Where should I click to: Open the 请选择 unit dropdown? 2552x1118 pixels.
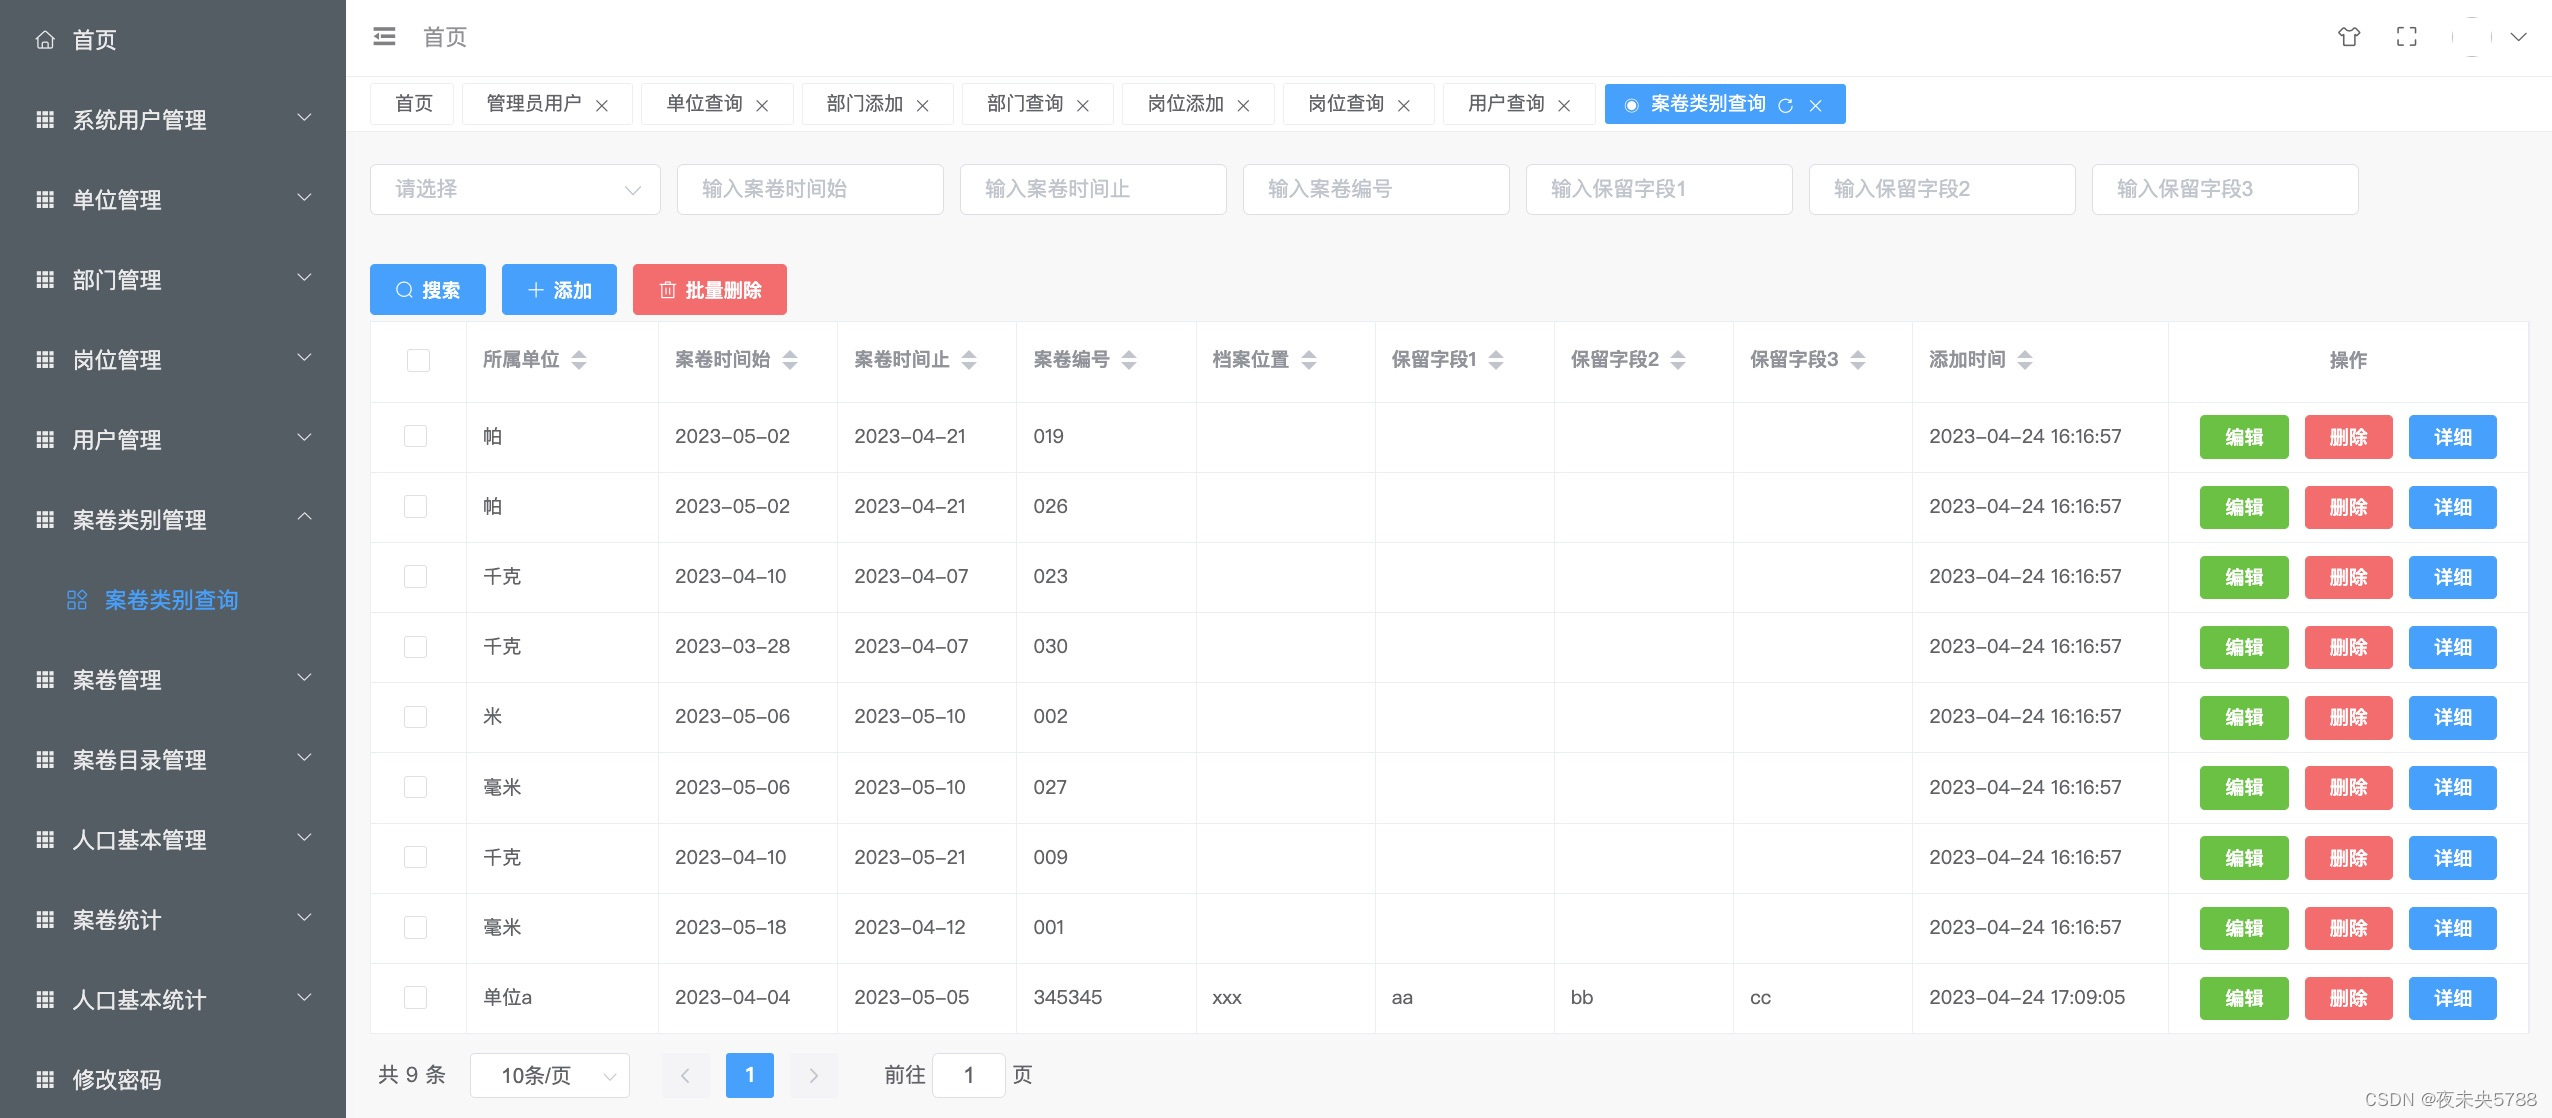(x=515, y=189)
